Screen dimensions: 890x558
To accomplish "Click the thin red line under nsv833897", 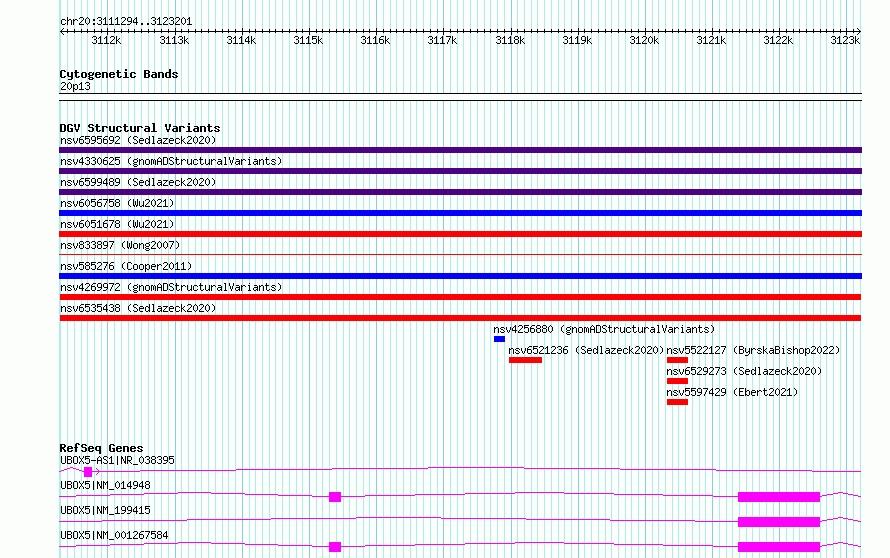I will (460, 255).
